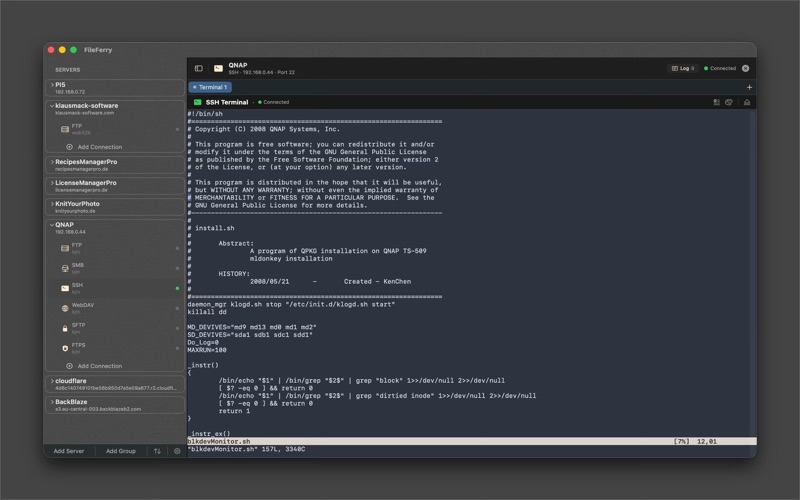
Task: Click the 'Connected' status in the header
Action: pos(720,68)
